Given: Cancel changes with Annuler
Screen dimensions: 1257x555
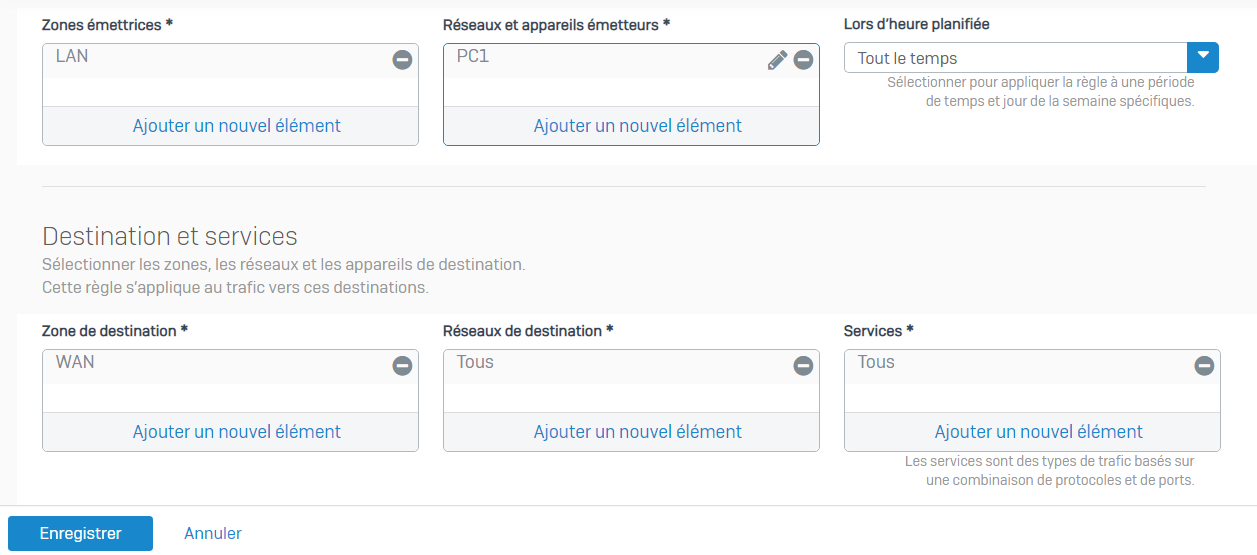Looking at the screenshot, I should click(213, 533).
